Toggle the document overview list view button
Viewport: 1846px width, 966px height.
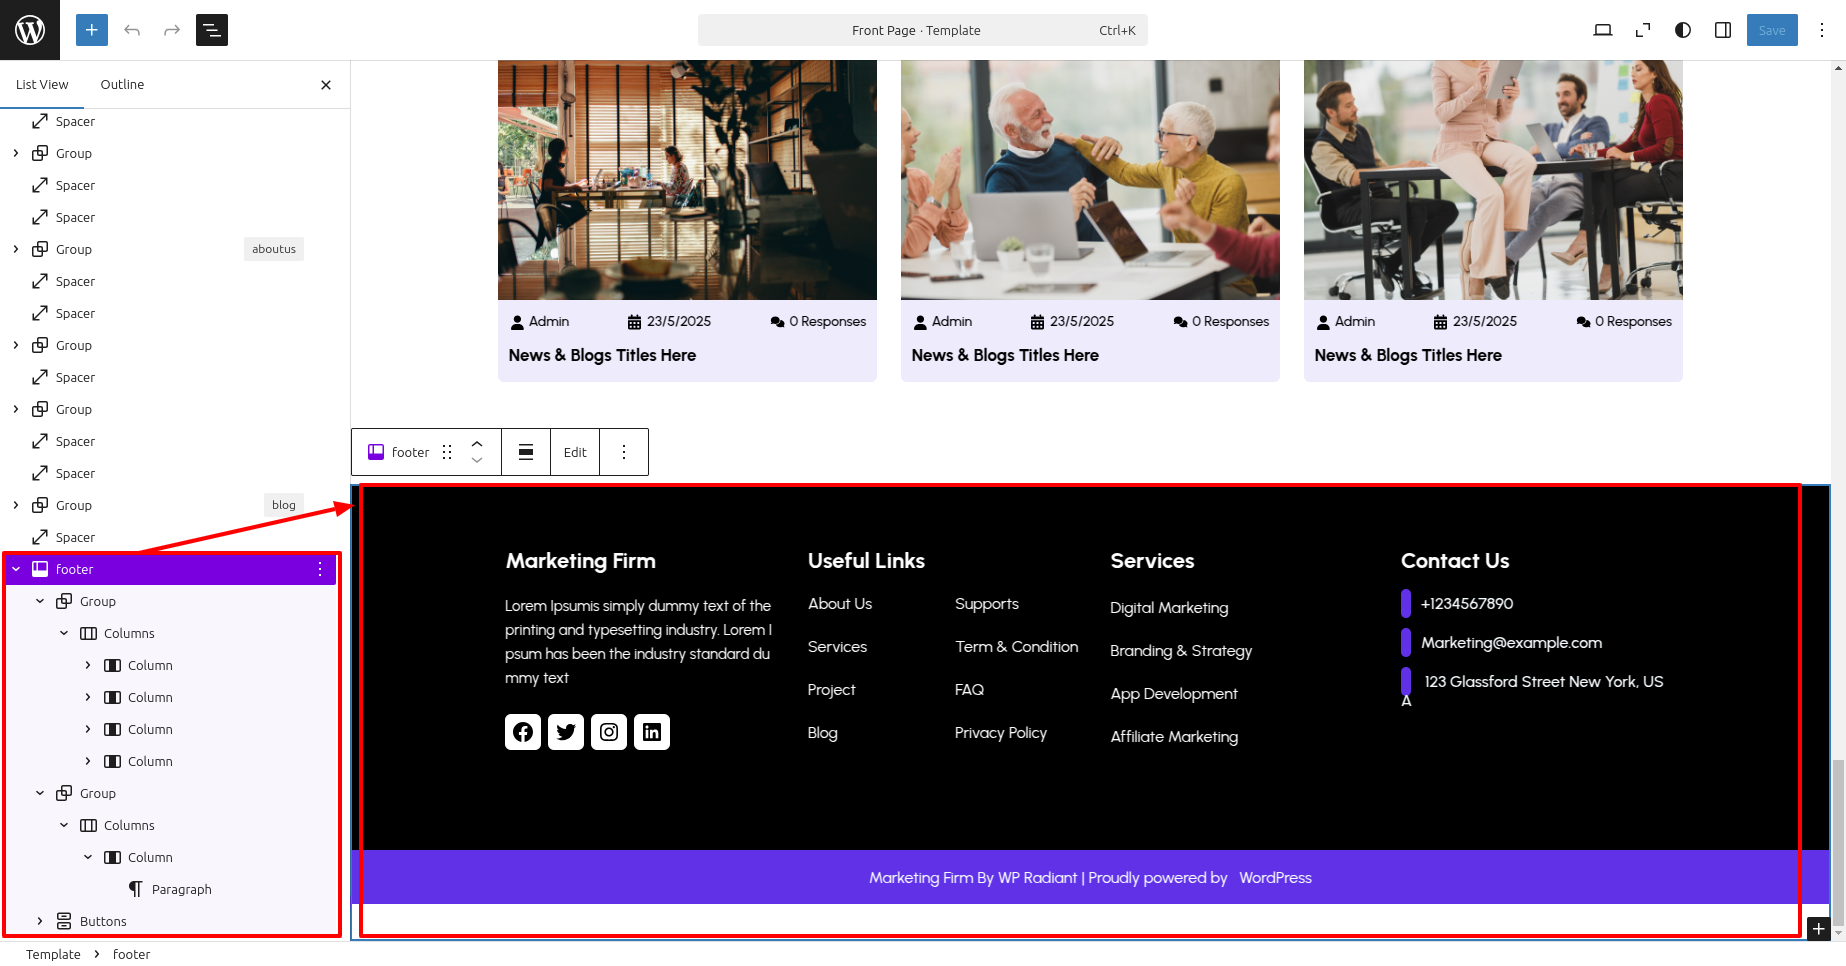(212, 30)
